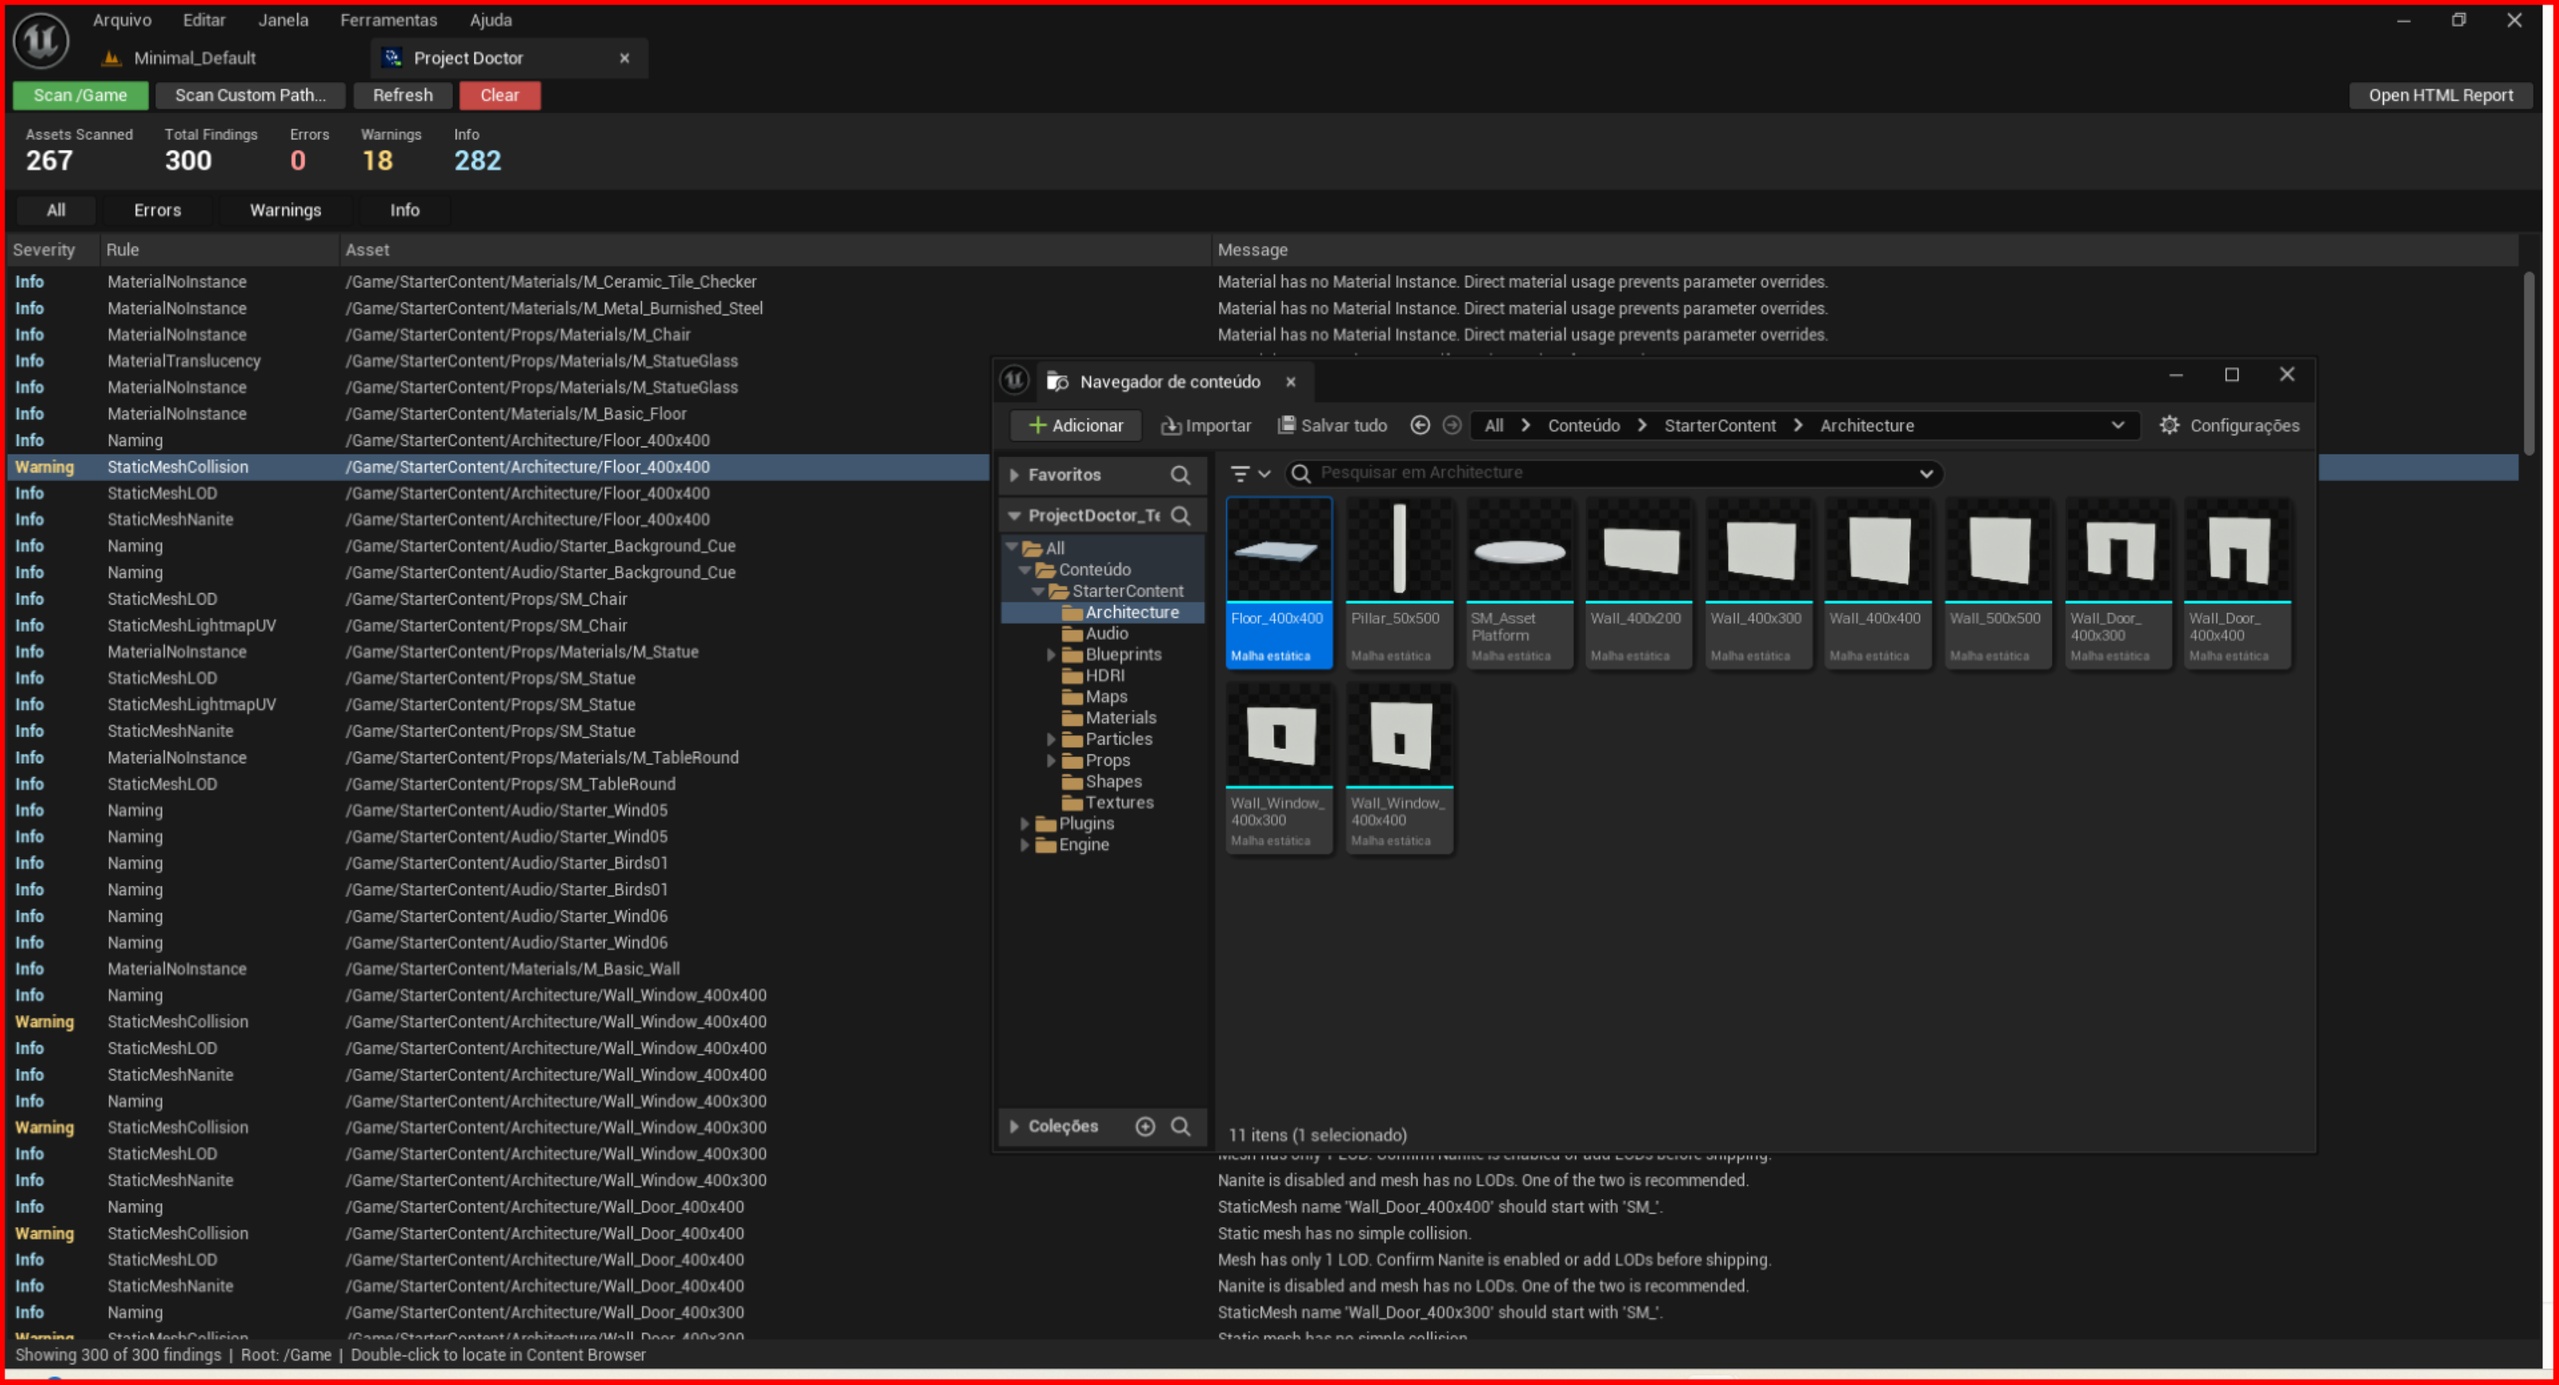2559x1385 pixels.
Task: Open the Ferramentas menu
Action: click(x=388, y=20)
